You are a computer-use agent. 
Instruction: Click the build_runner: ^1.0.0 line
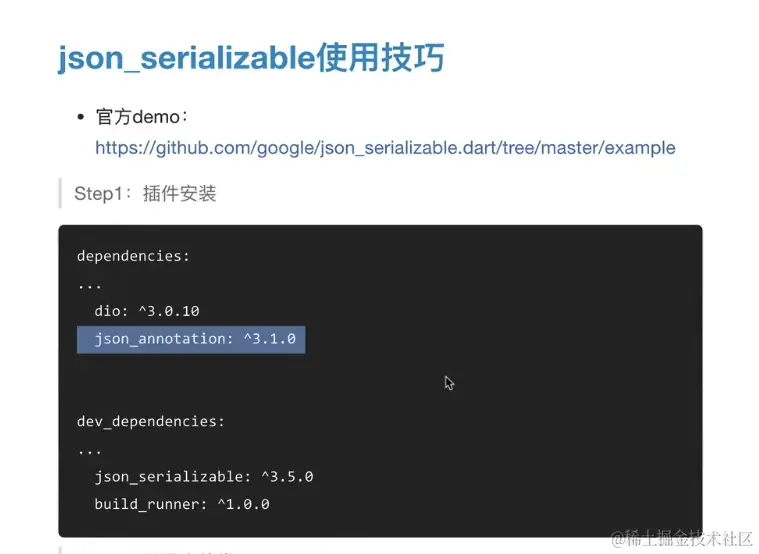point(182,504)
